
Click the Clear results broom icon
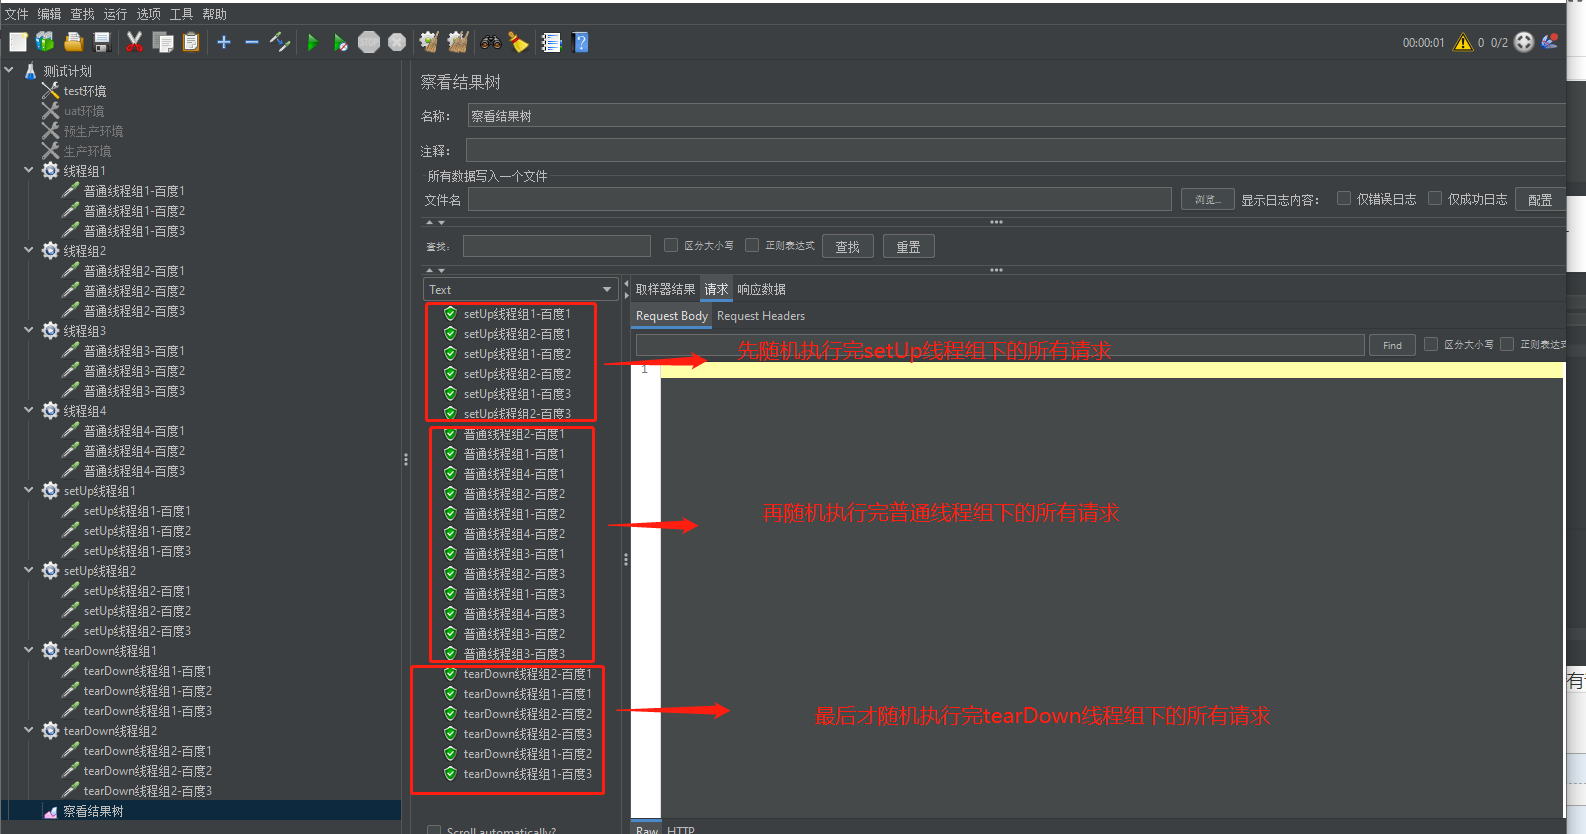[429, 42]
